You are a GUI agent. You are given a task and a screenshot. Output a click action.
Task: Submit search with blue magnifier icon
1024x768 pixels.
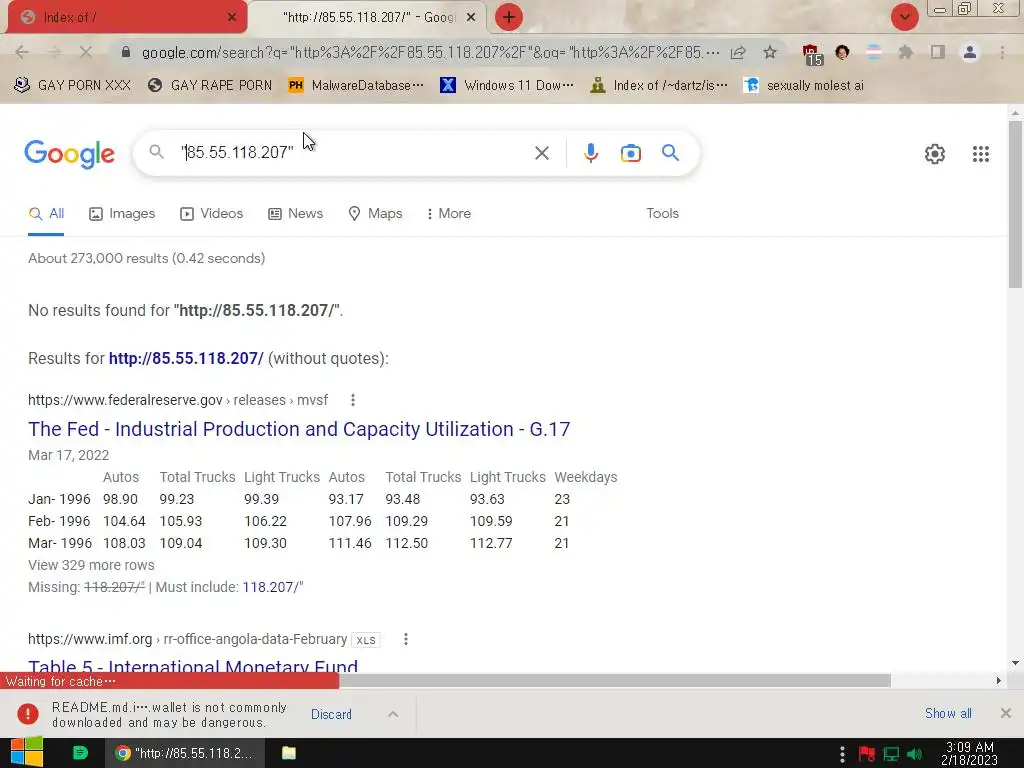pos(670,153)
